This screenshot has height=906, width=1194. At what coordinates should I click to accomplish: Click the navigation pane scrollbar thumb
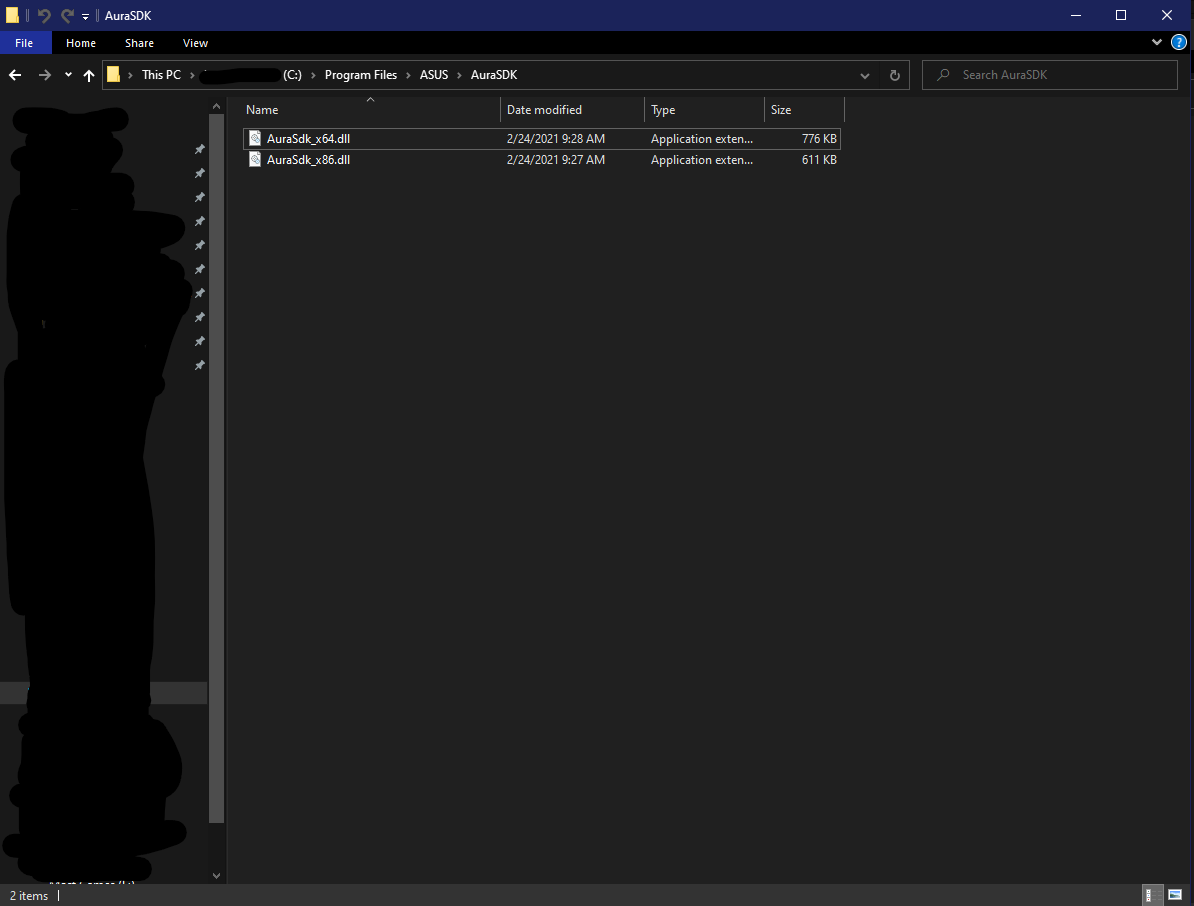click(216, 468)
